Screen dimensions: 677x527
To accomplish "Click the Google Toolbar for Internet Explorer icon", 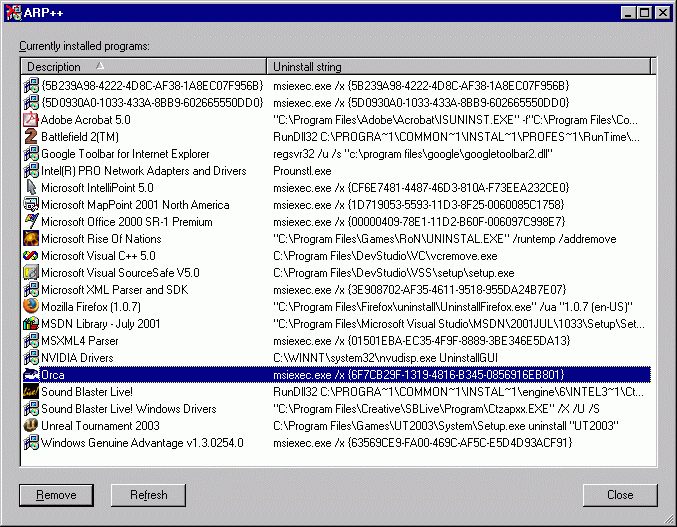I will [x=31, y=154].
